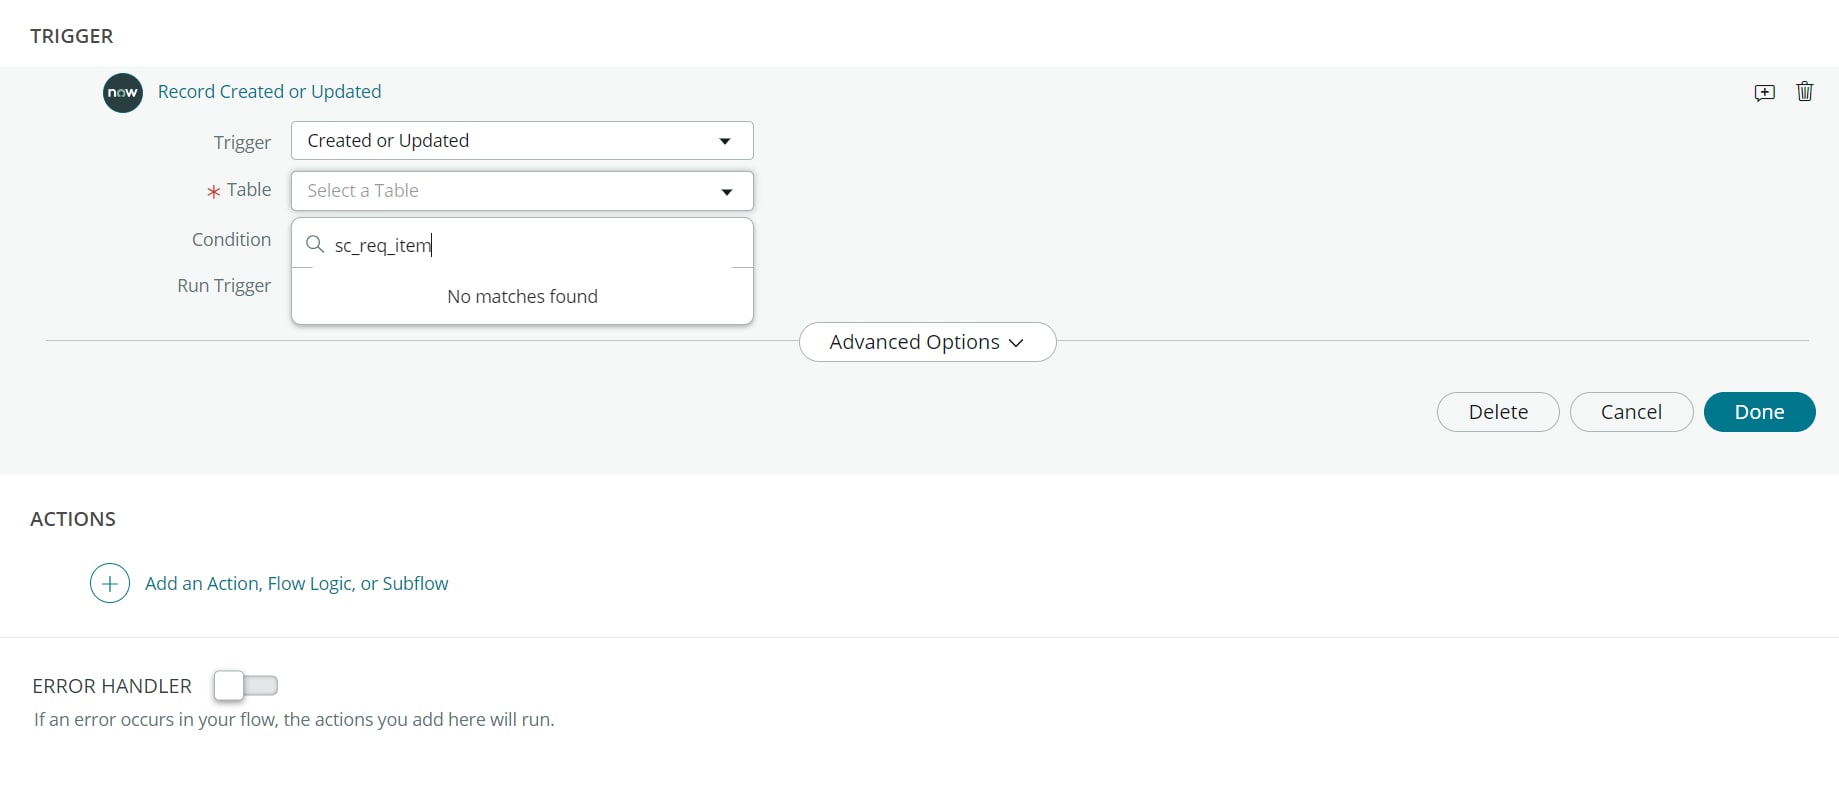
Task: Click the 'Record Created or Updated' trigger title
Action: point(269,91)
